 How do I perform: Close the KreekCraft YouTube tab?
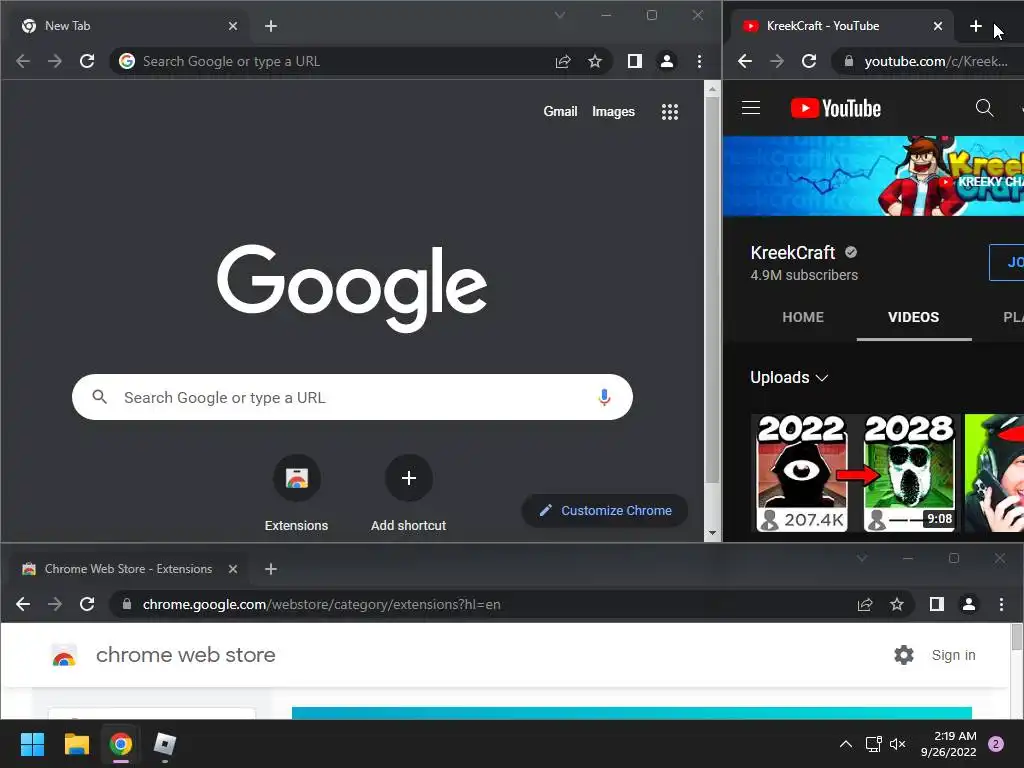(938, 26)
